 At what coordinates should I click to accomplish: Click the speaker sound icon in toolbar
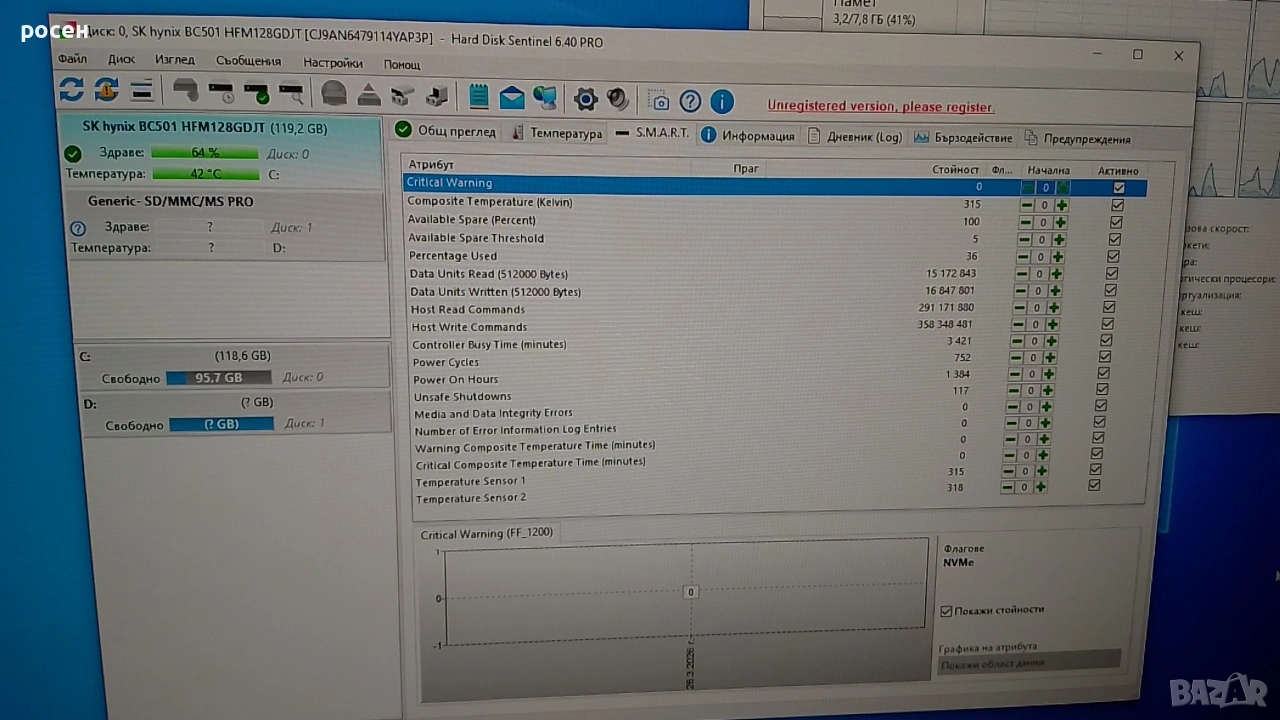(618, 99)
